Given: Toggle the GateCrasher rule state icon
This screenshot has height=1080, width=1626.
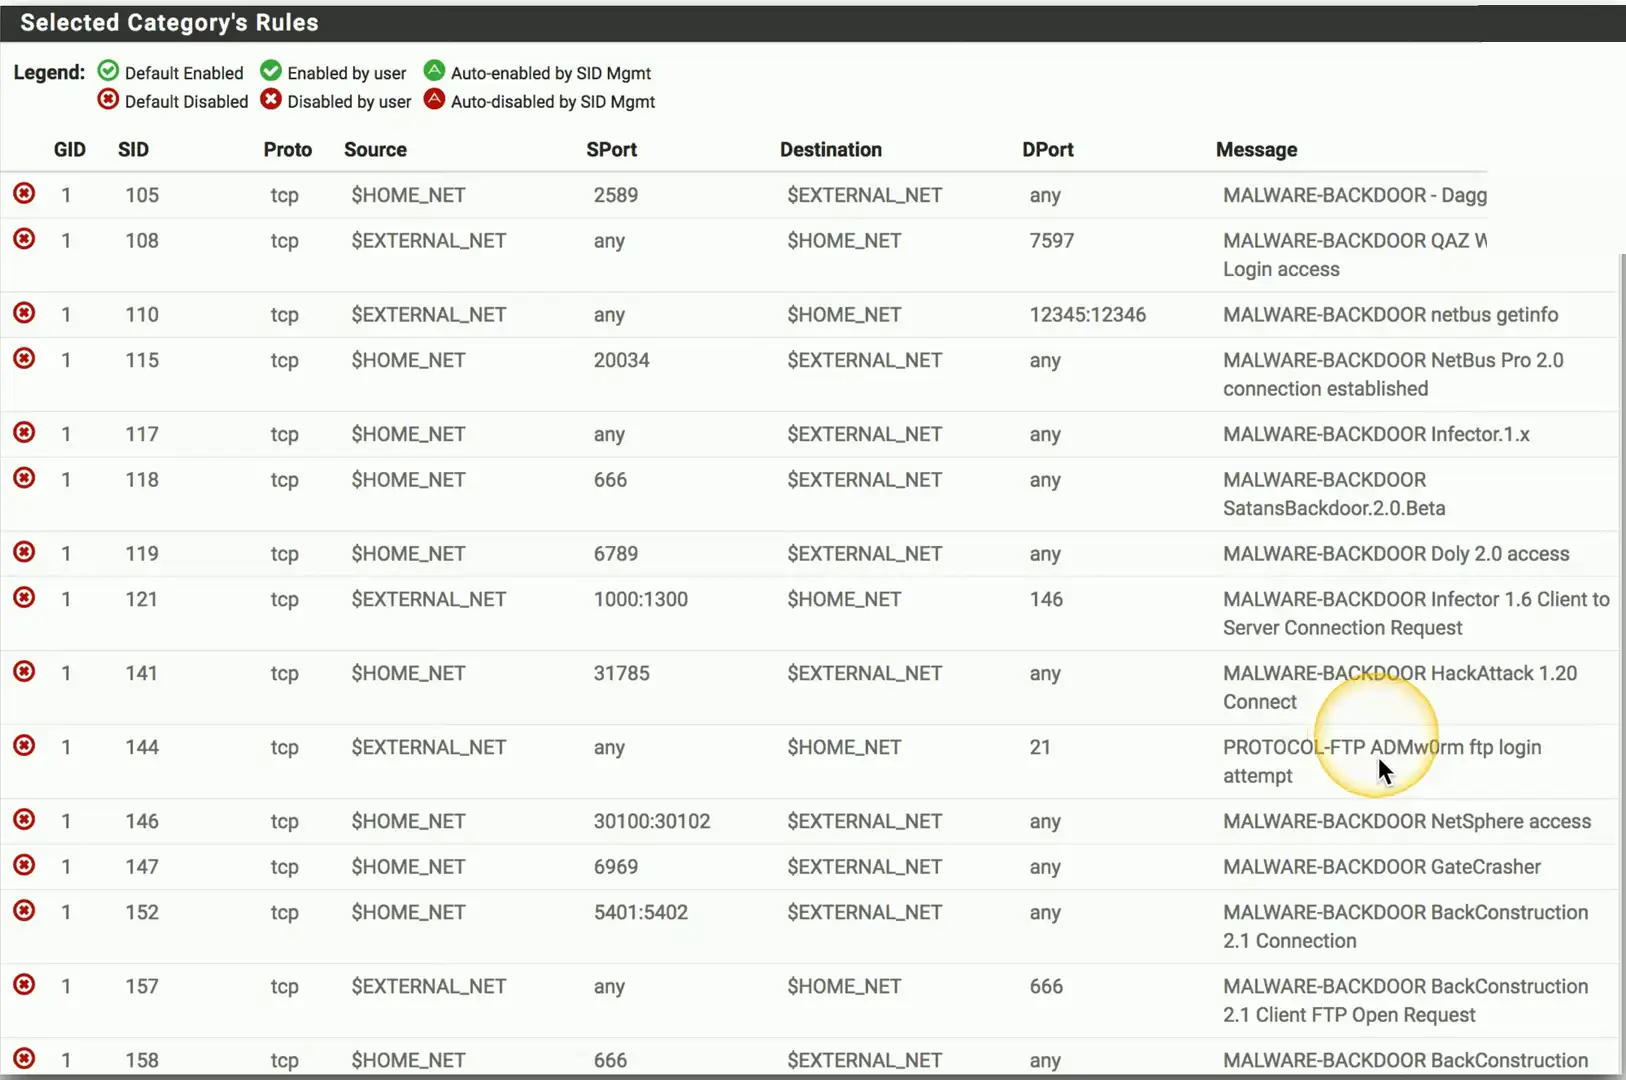Looking at the screenshot, I should point(24,865).
